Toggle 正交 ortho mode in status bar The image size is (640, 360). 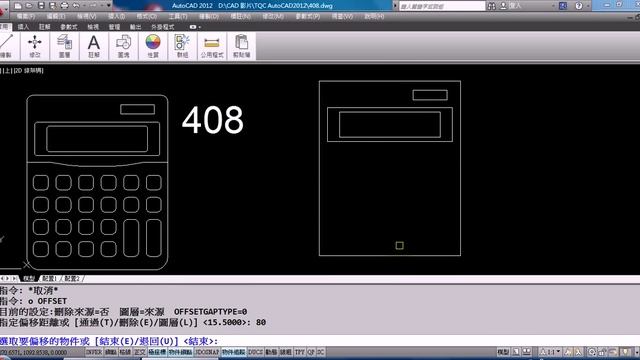(140, 352)
